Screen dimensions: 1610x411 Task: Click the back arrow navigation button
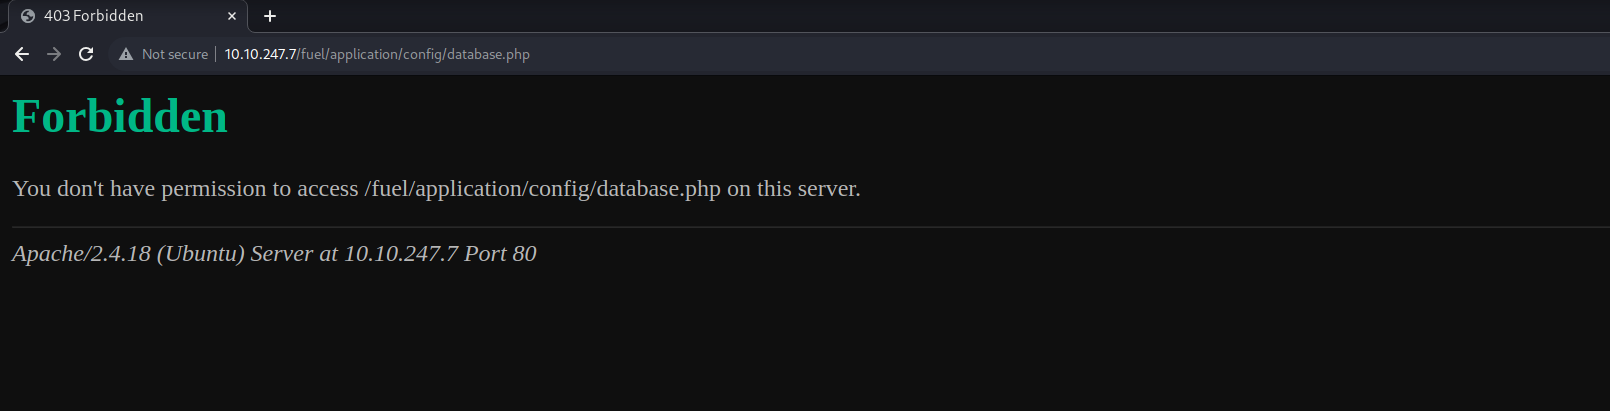click(22, 54)
